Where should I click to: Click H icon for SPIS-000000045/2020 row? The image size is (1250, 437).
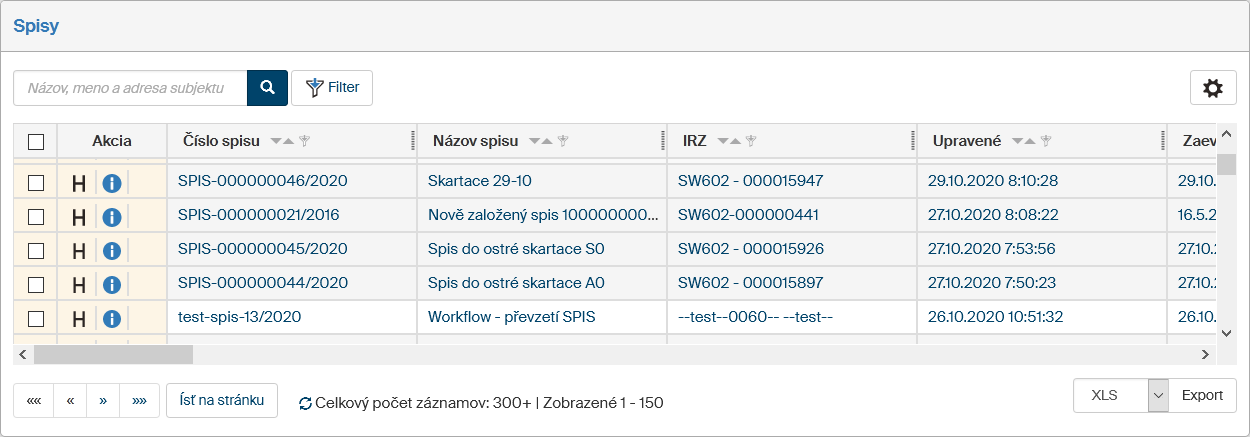tap(78, 251)
